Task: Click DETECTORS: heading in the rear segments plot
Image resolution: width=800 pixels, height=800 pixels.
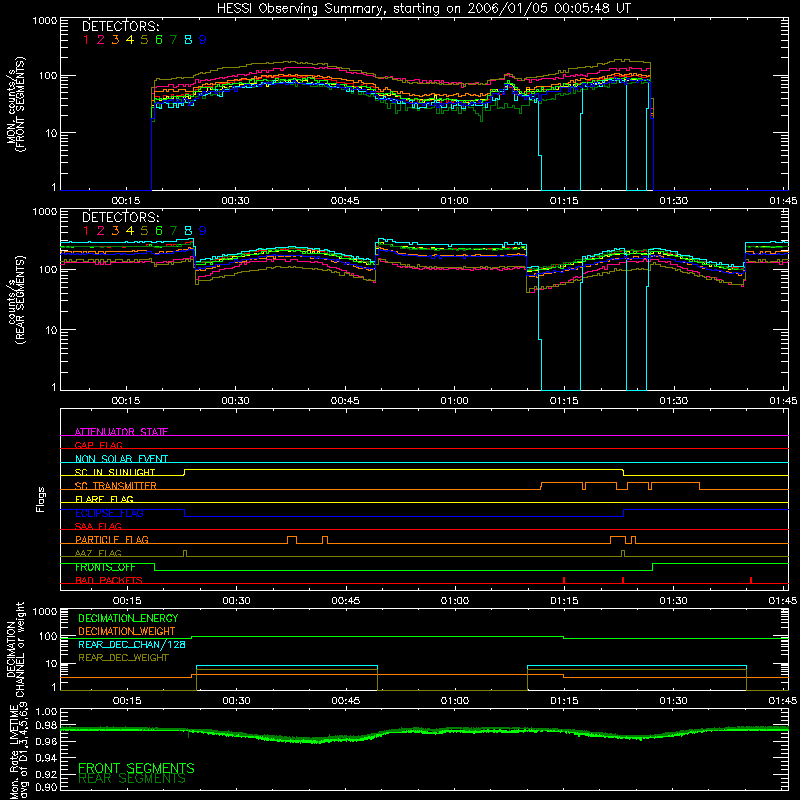Action: tap(121, 217)
